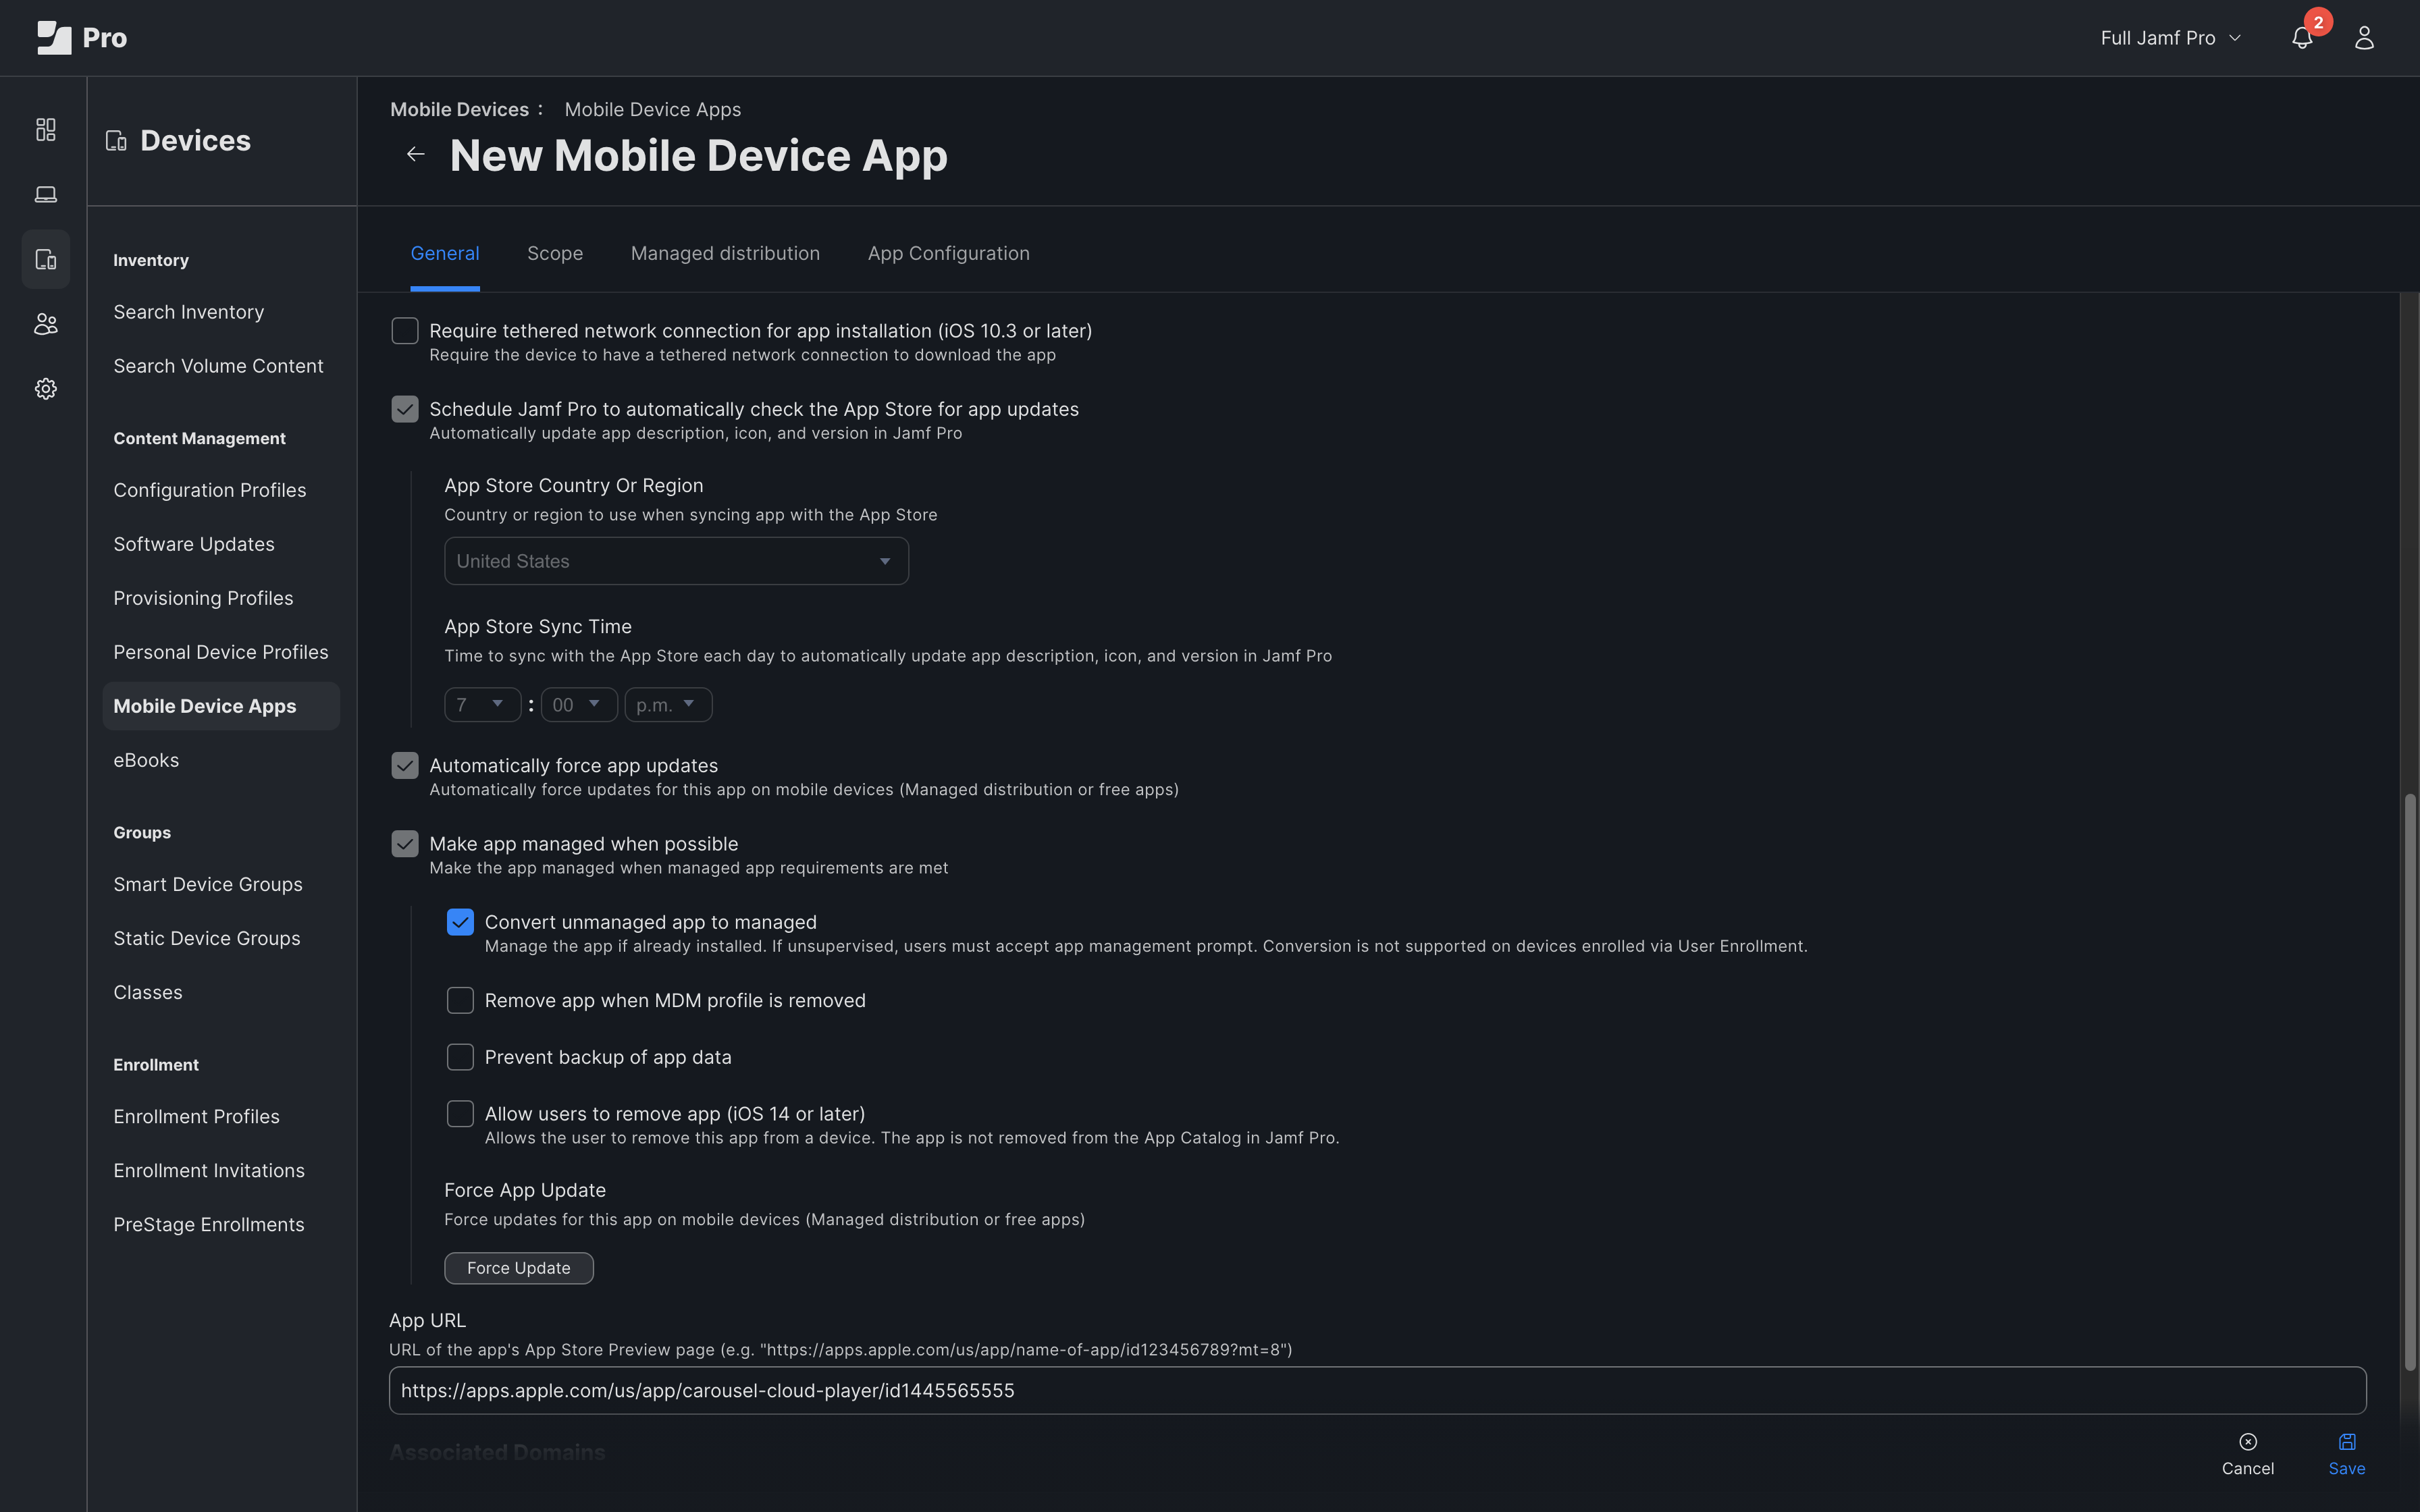
Task: Open the App Store Country dropdown
Action: [676, 561]
